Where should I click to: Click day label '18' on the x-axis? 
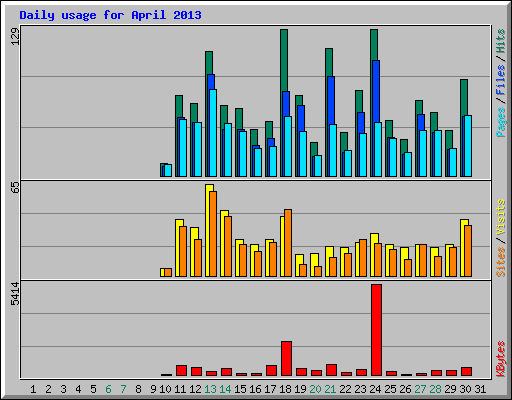285,389
